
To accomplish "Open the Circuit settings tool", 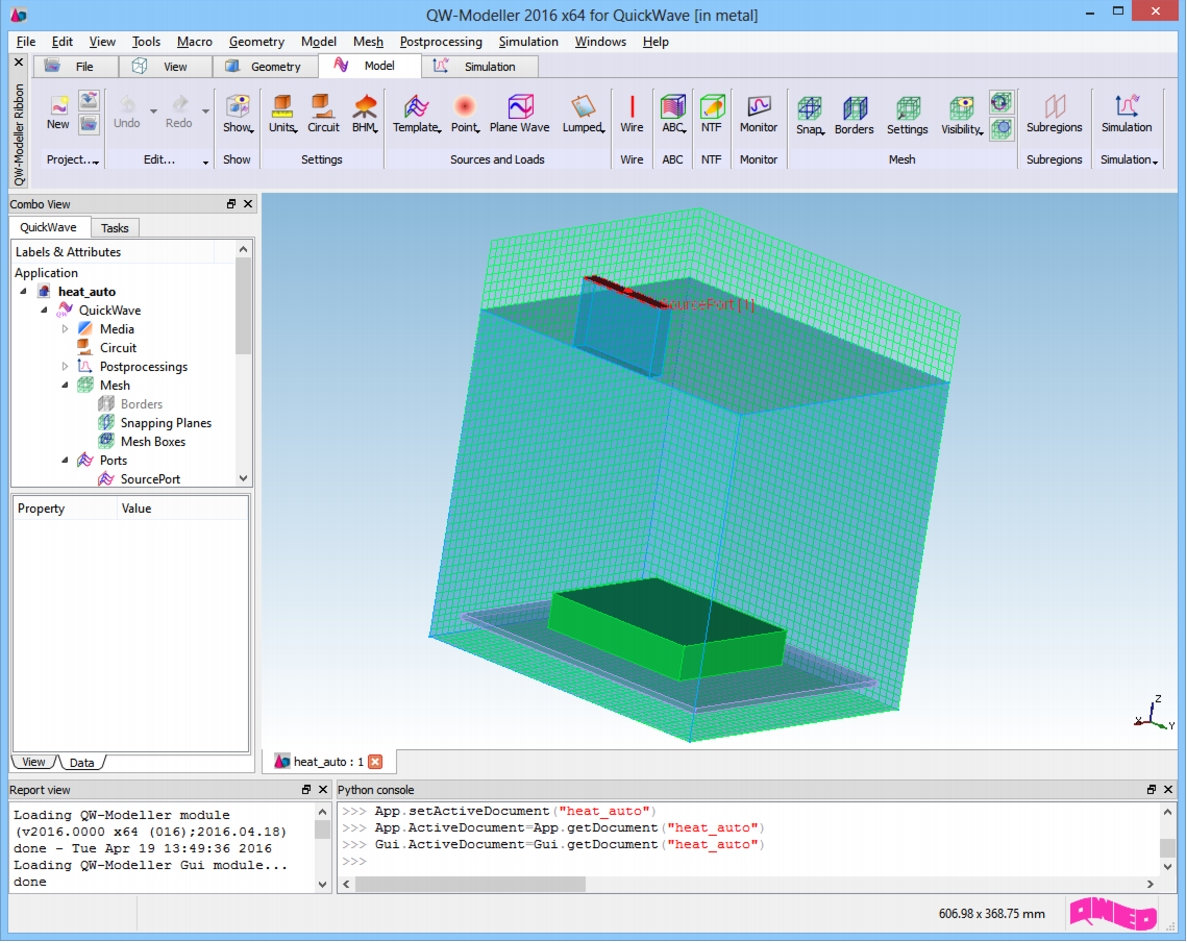I will pyautogui.click(x=323, y=114).
